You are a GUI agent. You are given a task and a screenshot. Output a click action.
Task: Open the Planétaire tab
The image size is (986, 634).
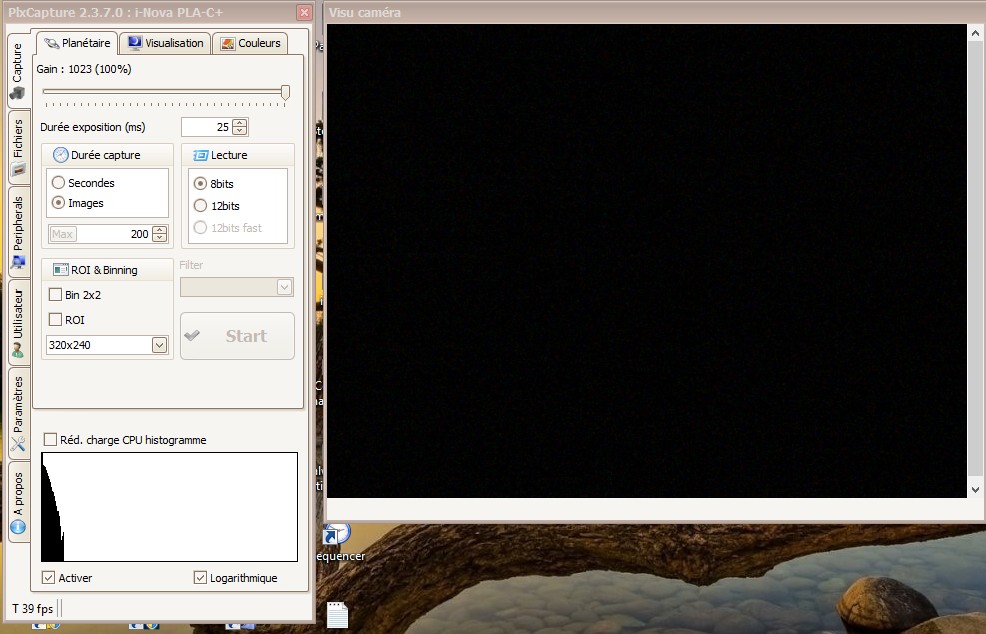[x=77, y=43]
